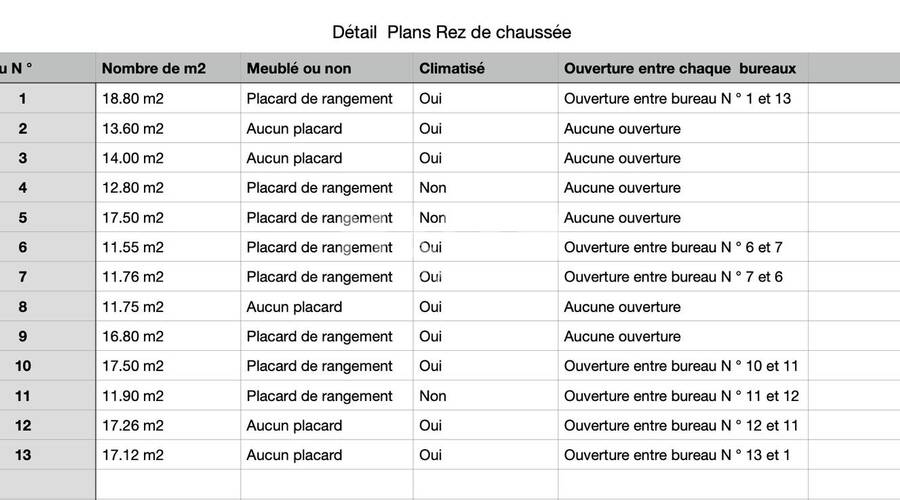
Task: Click the table title "Détail Plans Rez de chaussée"
Action: tap(452, 32)
